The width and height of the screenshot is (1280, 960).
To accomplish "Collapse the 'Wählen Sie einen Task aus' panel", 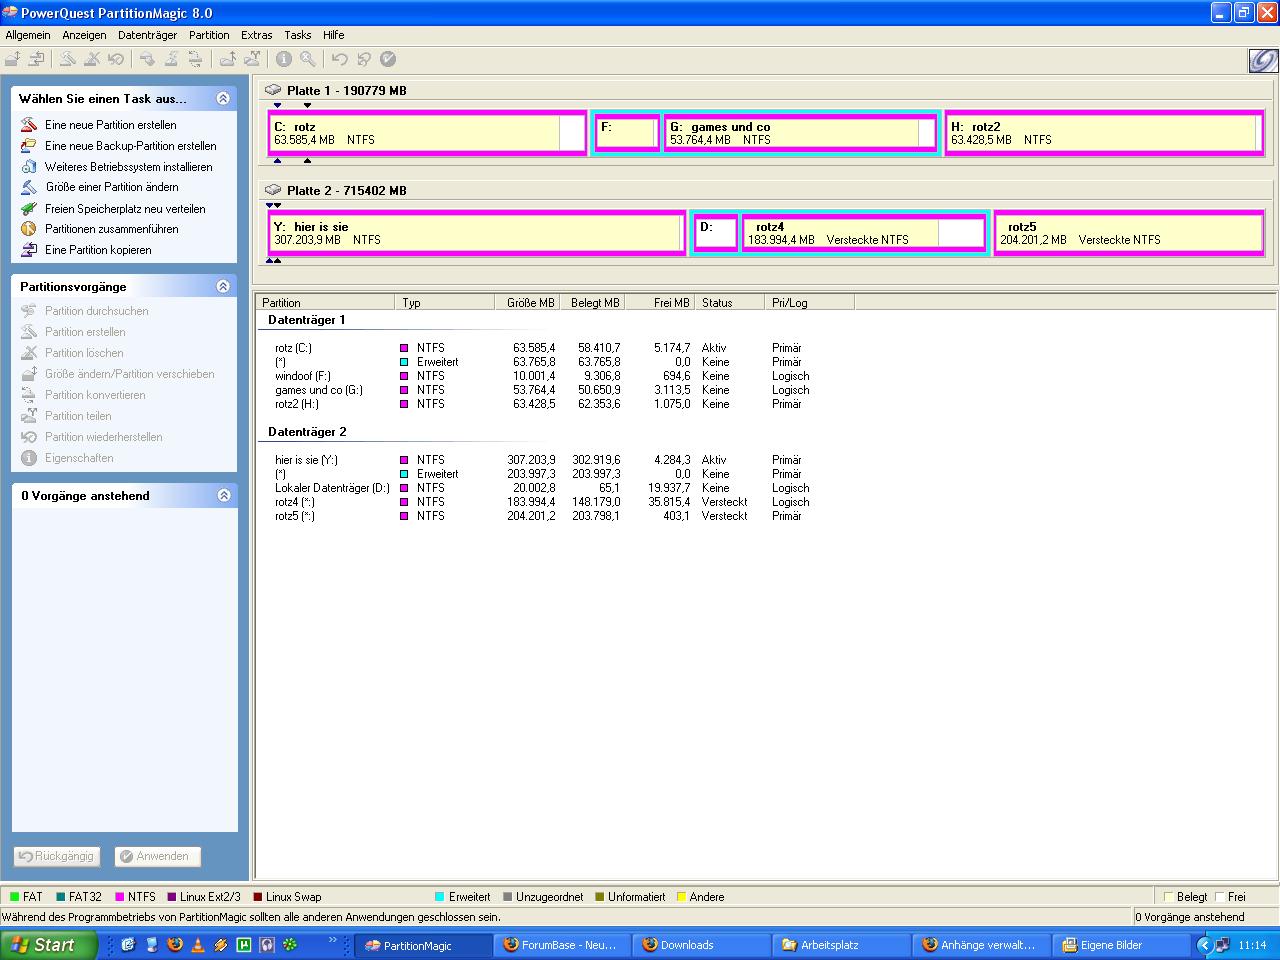I will (223, 98).
